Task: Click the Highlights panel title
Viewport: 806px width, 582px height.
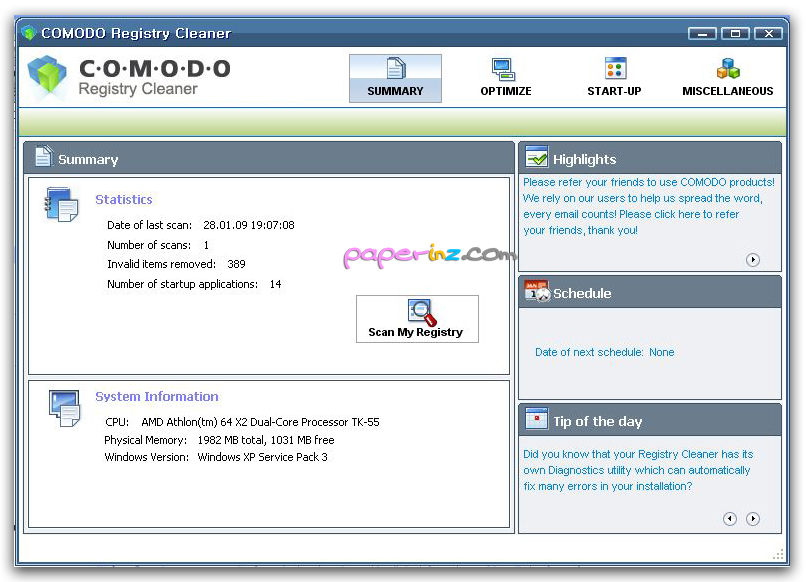Action: (584, 159)
